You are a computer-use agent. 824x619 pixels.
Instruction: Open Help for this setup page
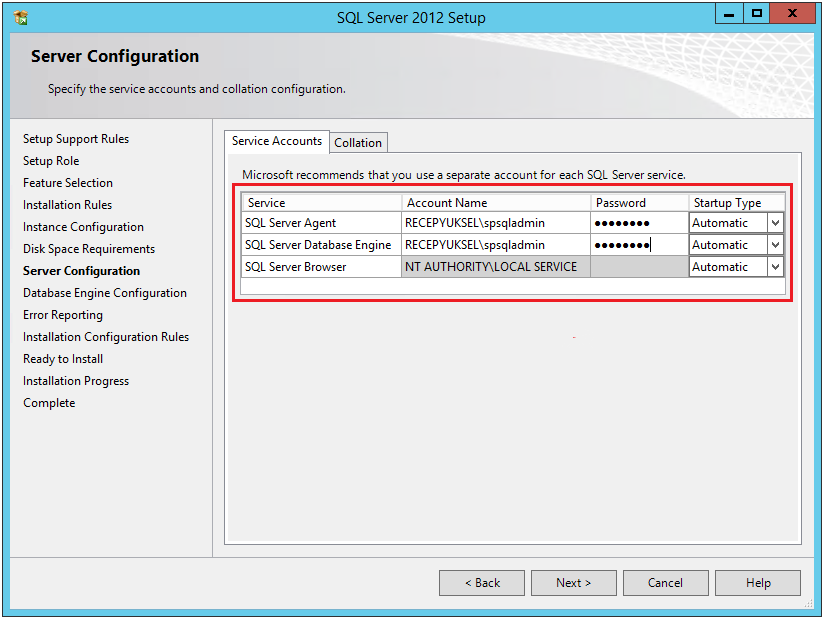[758, 583]
